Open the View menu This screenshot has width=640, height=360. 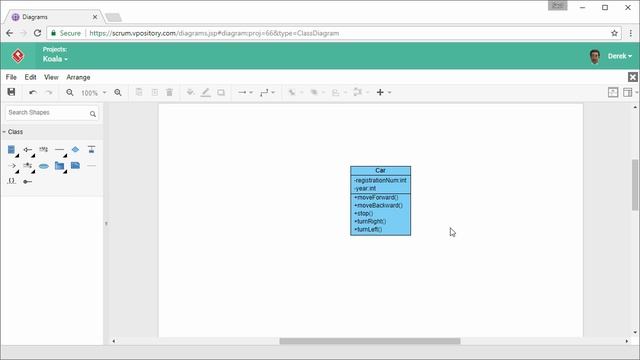pyautogui.click(x=51, y=77)
